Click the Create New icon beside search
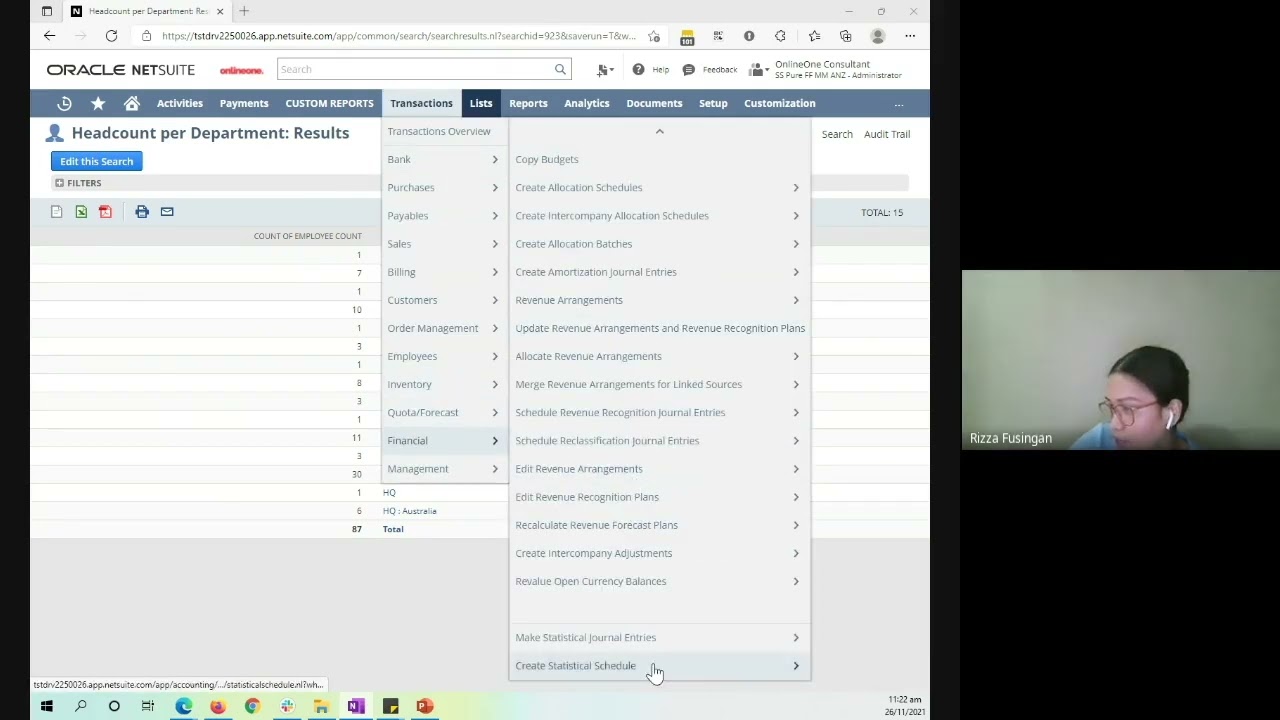This screenshot has height=720, width=1280. click(605, 69)
